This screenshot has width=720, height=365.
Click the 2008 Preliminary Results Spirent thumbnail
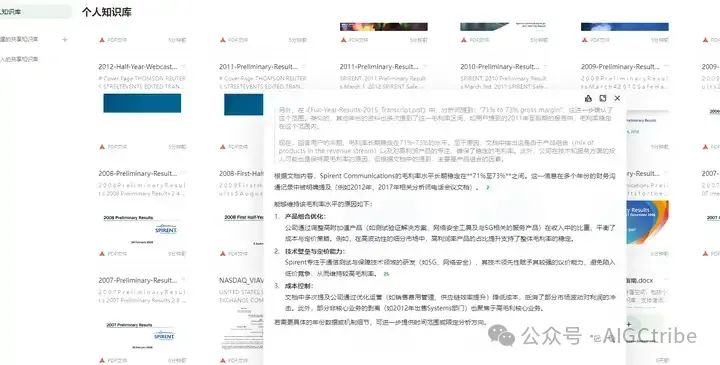(142, 230)
